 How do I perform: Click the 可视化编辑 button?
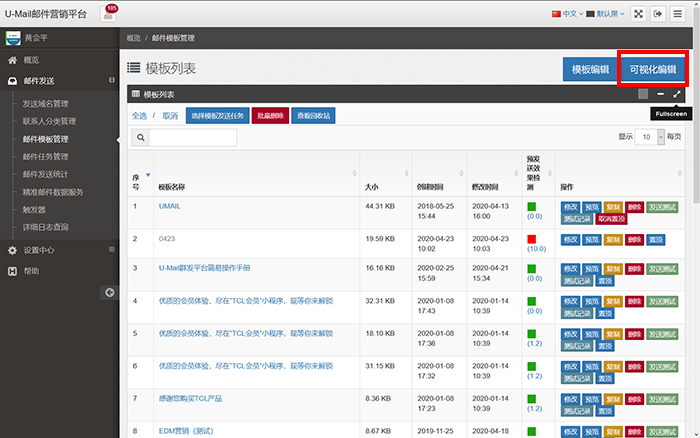click(x=652, y=70)
